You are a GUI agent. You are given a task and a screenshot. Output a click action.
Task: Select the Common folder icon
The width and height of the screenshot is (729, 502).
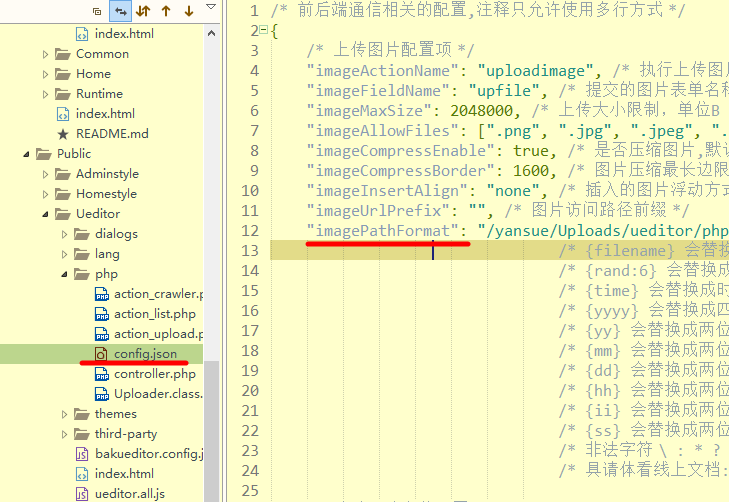(62, 54)
